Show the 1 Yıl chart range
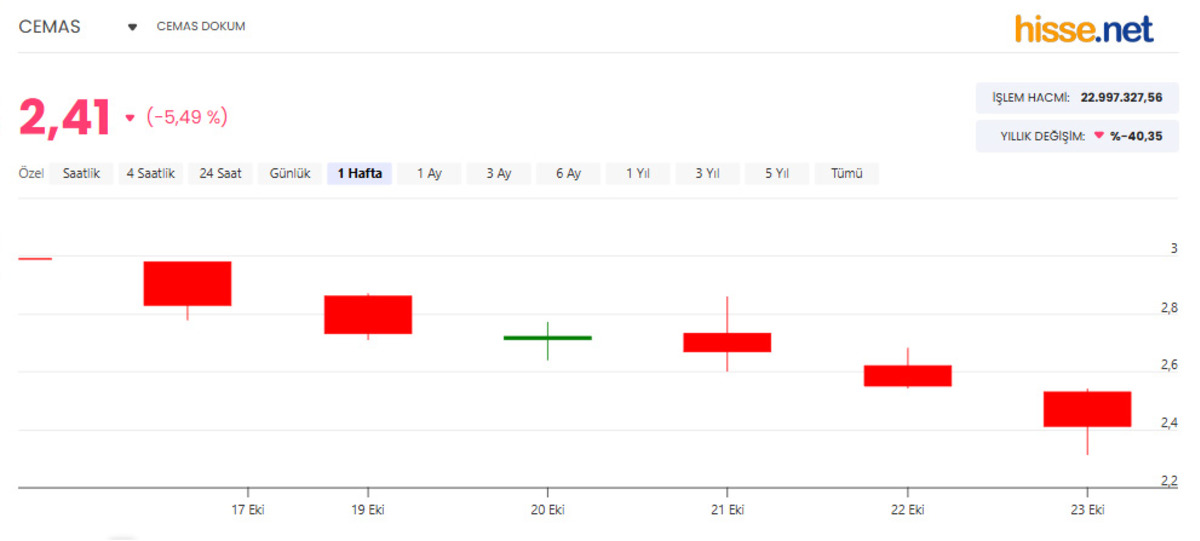Viewport: 1200px width, 541px height. pyautogui.click(x=637, y=173)
